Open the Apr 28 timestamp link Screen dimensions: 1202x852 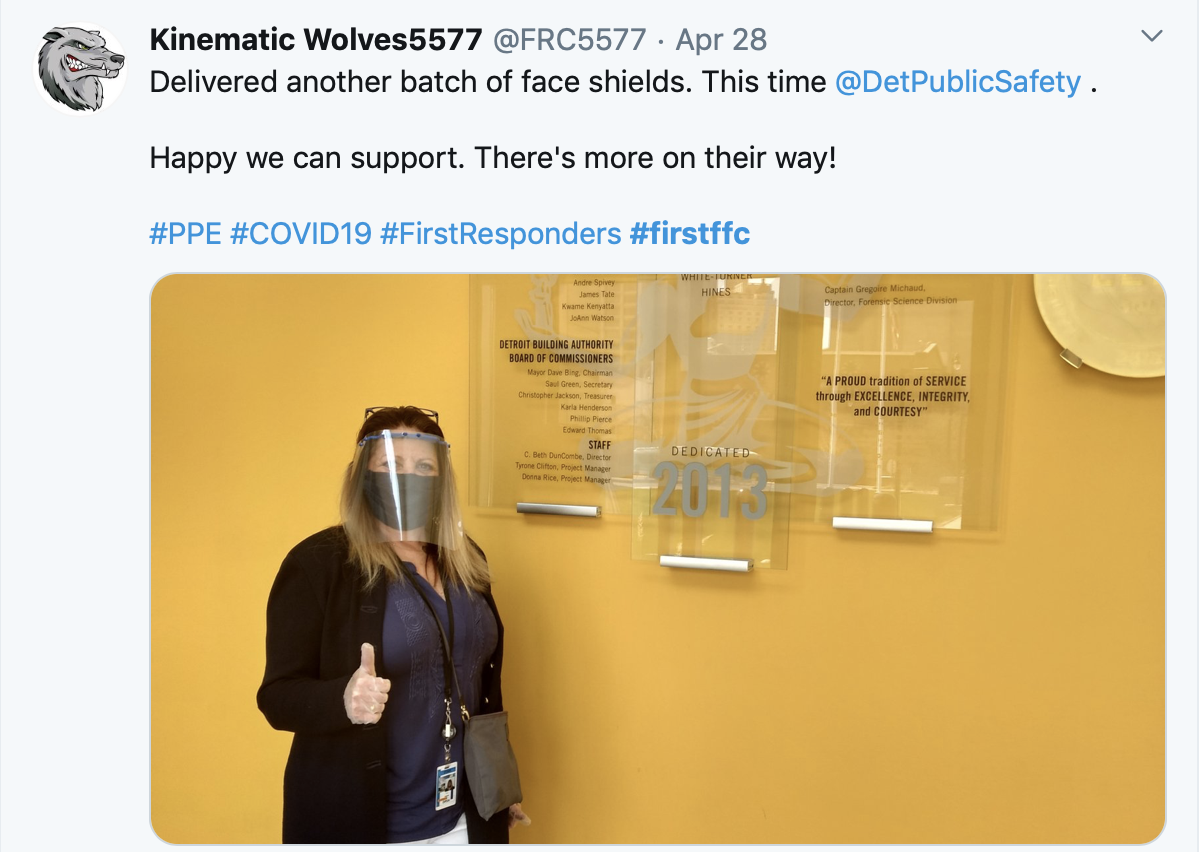click(x=721, y=40)
